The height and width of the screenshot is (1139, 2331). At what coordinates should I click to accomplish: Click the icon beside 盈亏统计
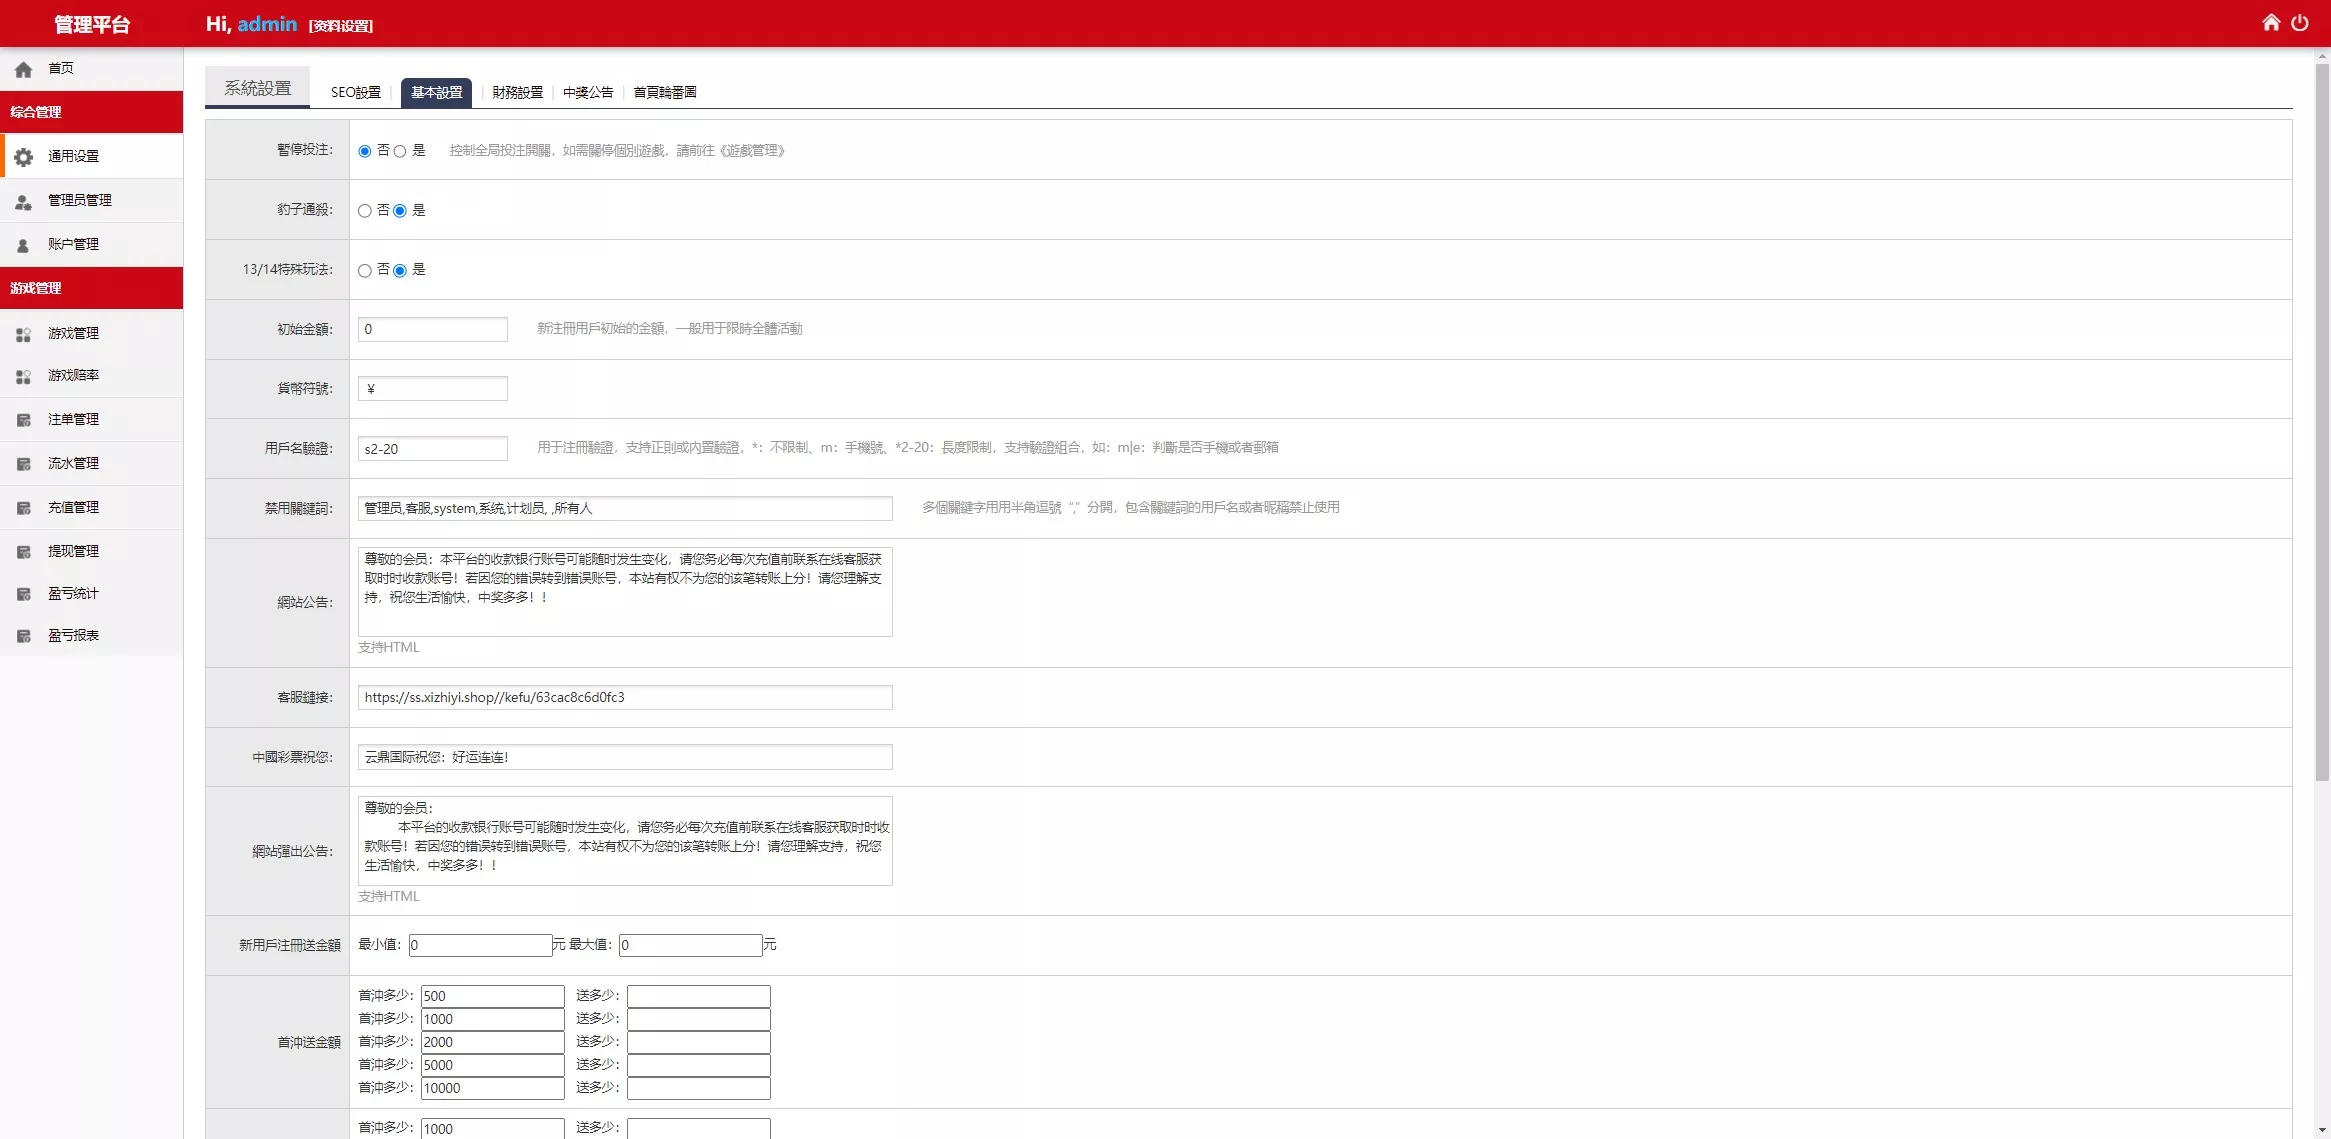[x=24, y=594]
